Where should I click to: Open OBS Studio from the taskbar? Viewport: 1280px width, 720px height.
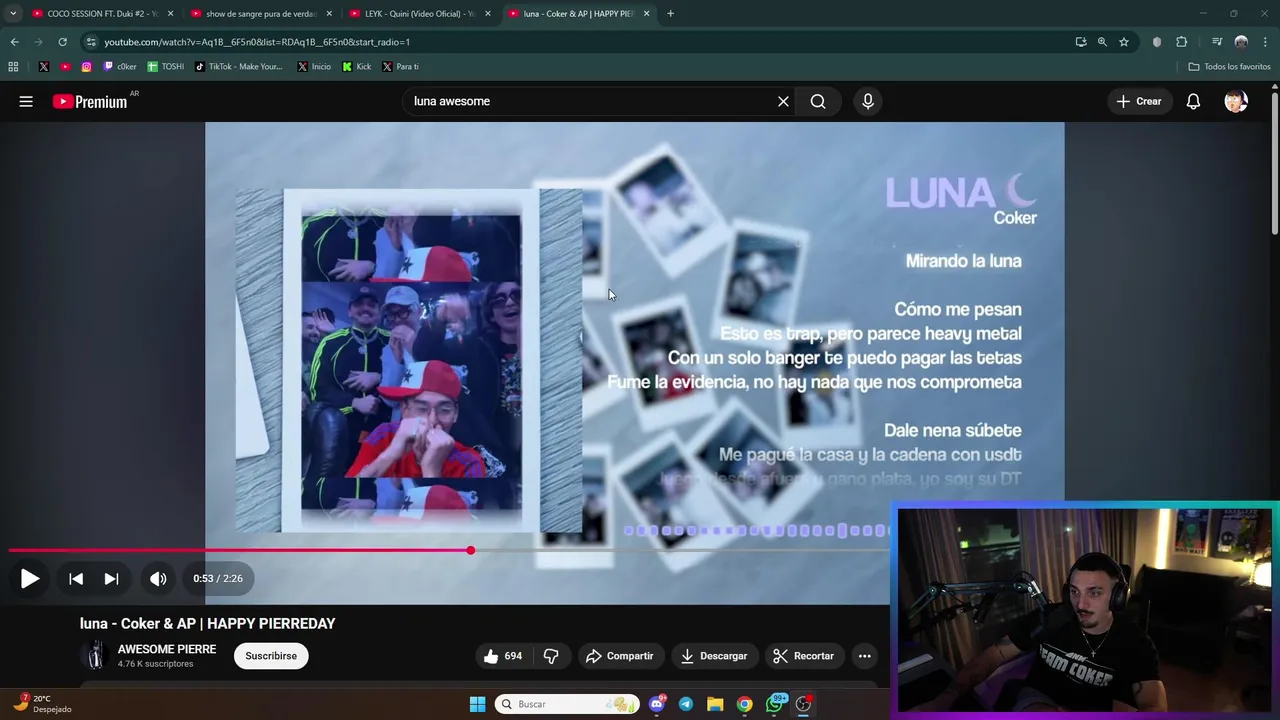pos(803,704)
